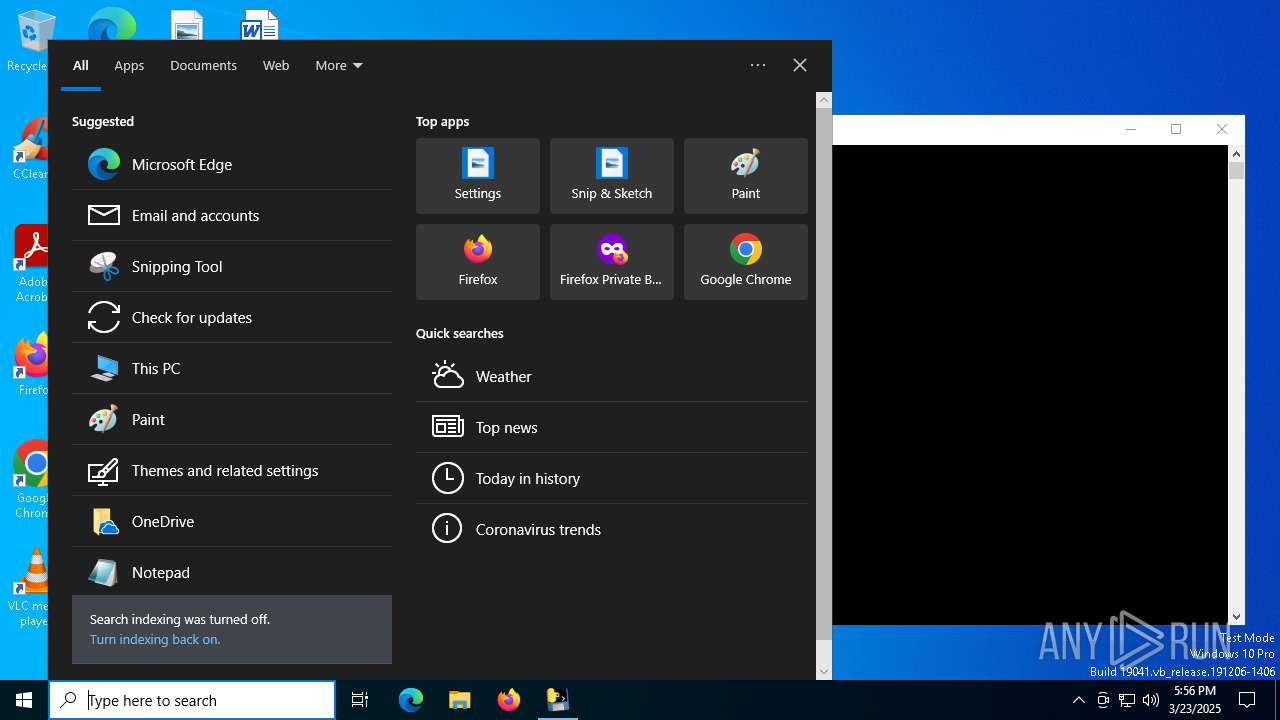Close the search panel

click(800, 65)
